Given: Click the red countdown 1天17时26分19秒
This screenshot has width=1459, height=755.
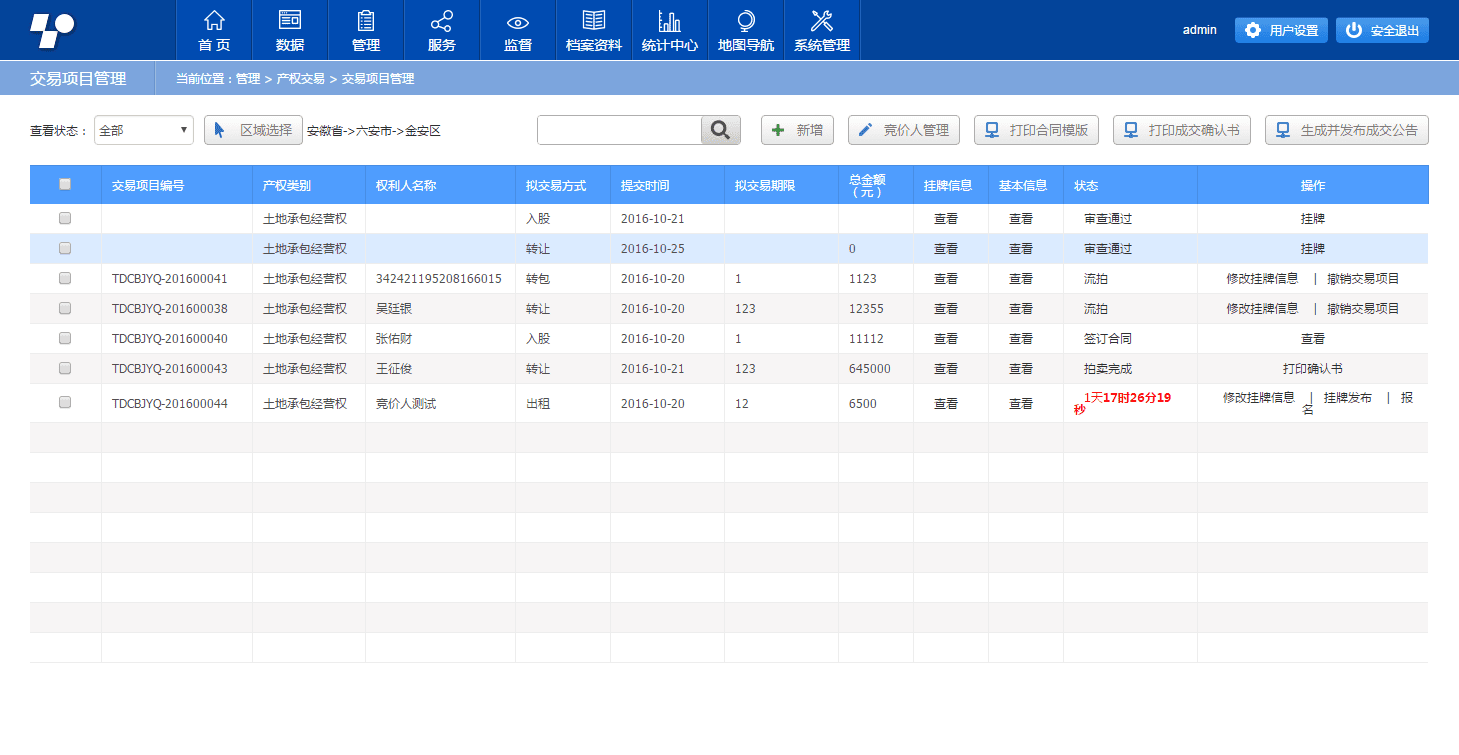Looking at the screenshot, I should click(x=1122, y=403).
